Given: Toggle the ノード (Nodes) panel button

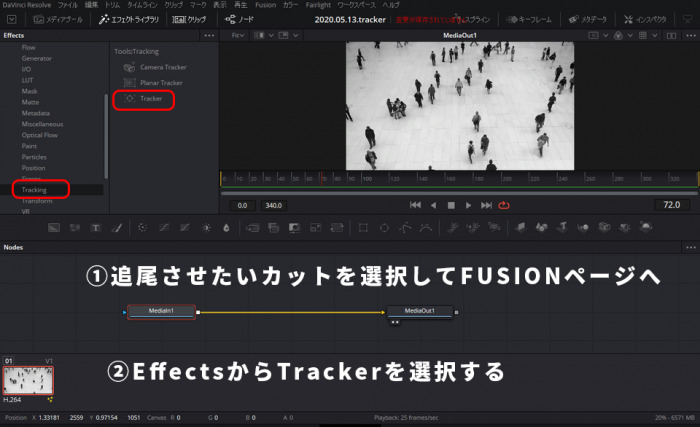Looking at the screenshot, I should pyautogui.click(x=239, y=19).
